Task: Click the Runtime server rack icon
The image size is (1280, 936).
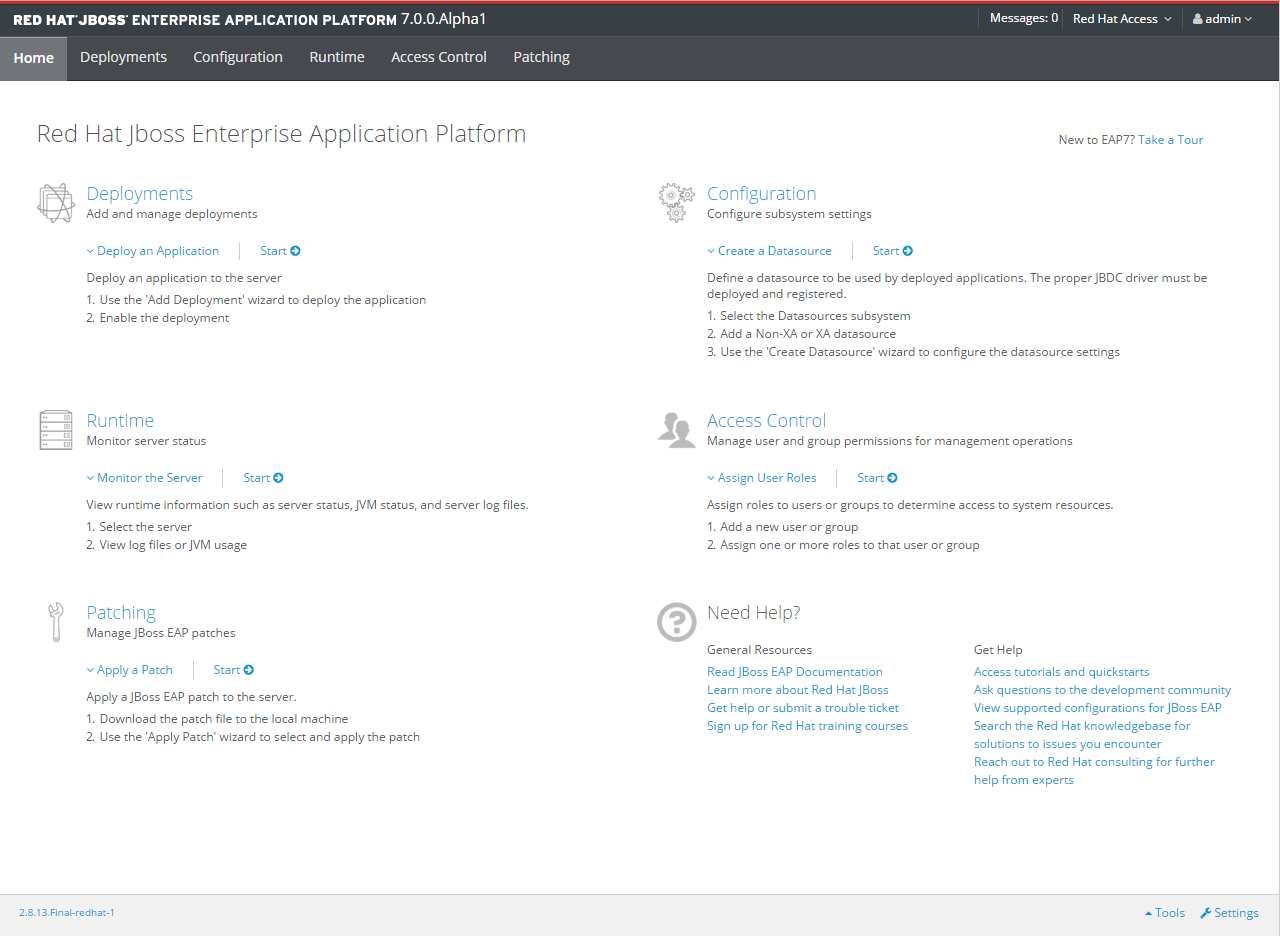Action: coord(56,430)
